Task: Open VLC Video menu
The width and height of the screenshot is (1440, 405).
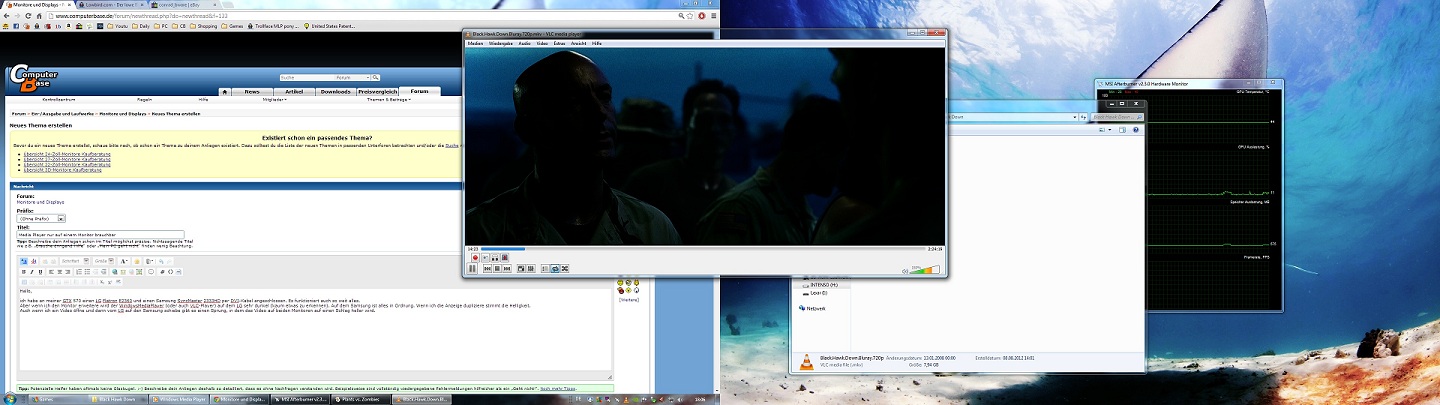Action: click(542, 44)
